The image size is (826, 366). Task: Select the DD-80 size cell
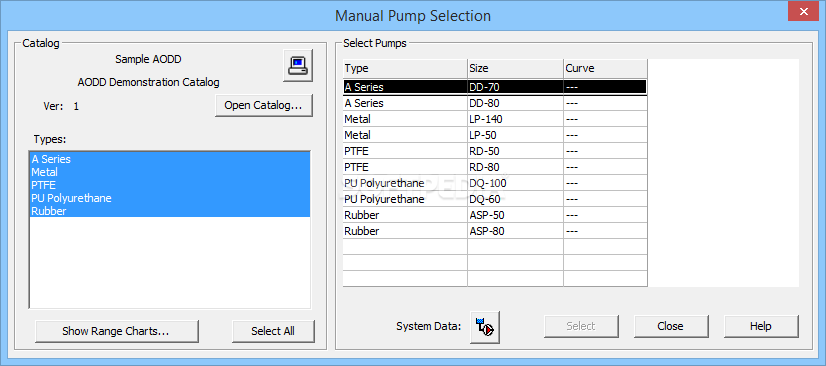(515, 103)
